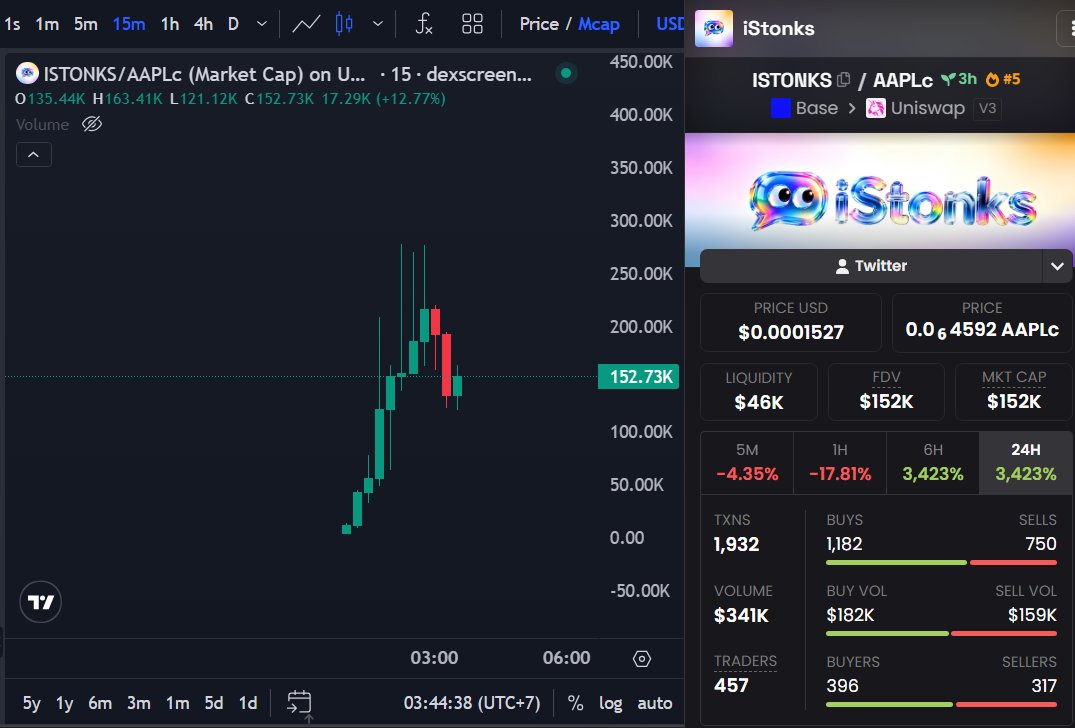Open go-to-date calendar icon

299,703
